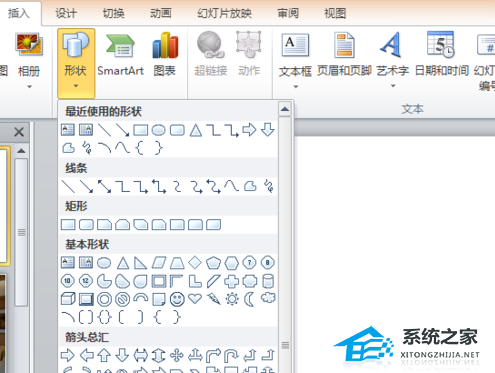Click the 超链接 hyperlink button
Screen dimensions: 495x373
[211, 54]
